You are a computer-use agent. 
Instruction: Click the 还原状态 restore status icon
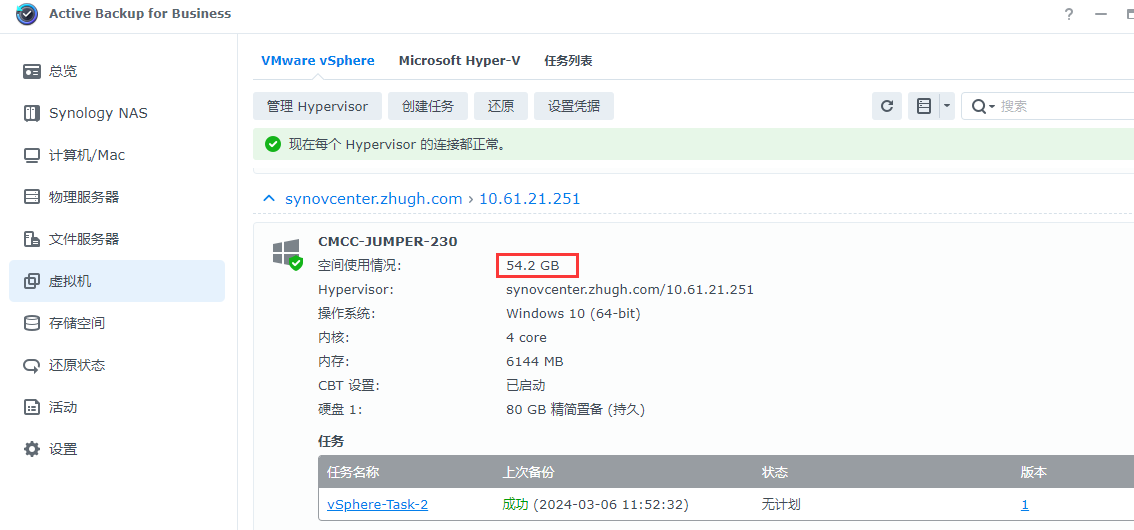[32, 365]
